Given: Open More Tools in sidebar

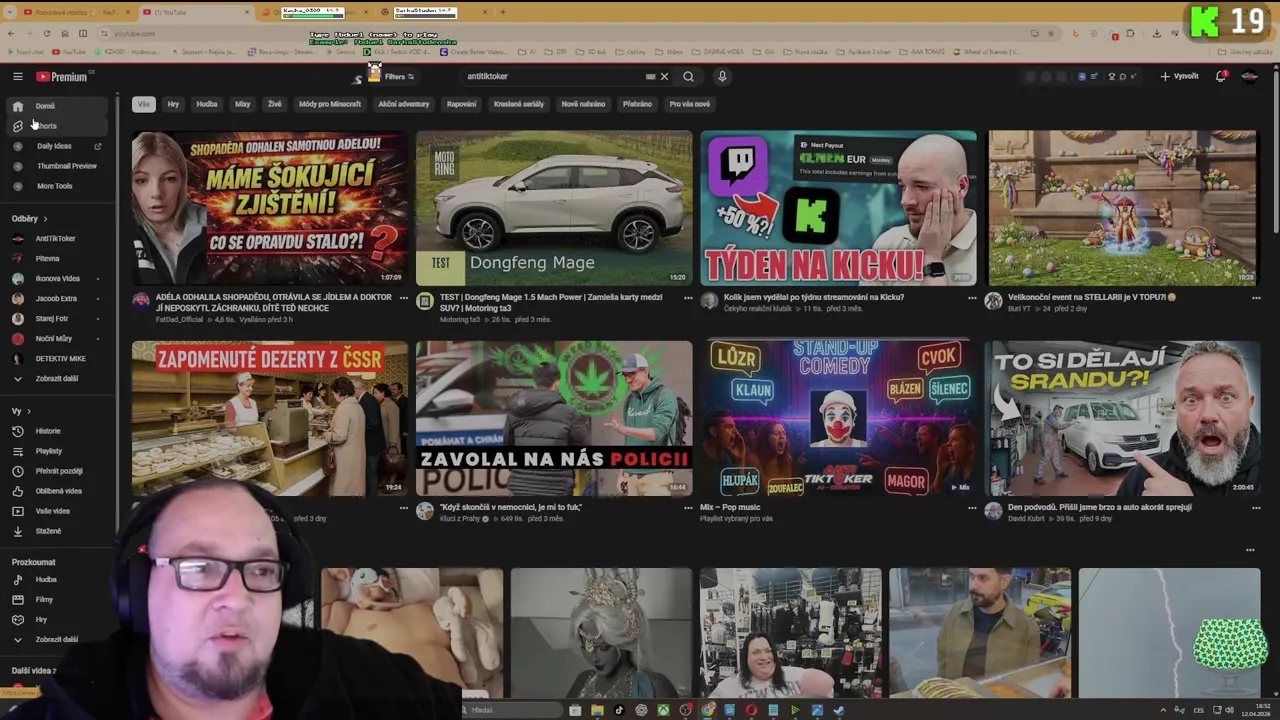Looking at the screenshot, I should coord(54,186).
